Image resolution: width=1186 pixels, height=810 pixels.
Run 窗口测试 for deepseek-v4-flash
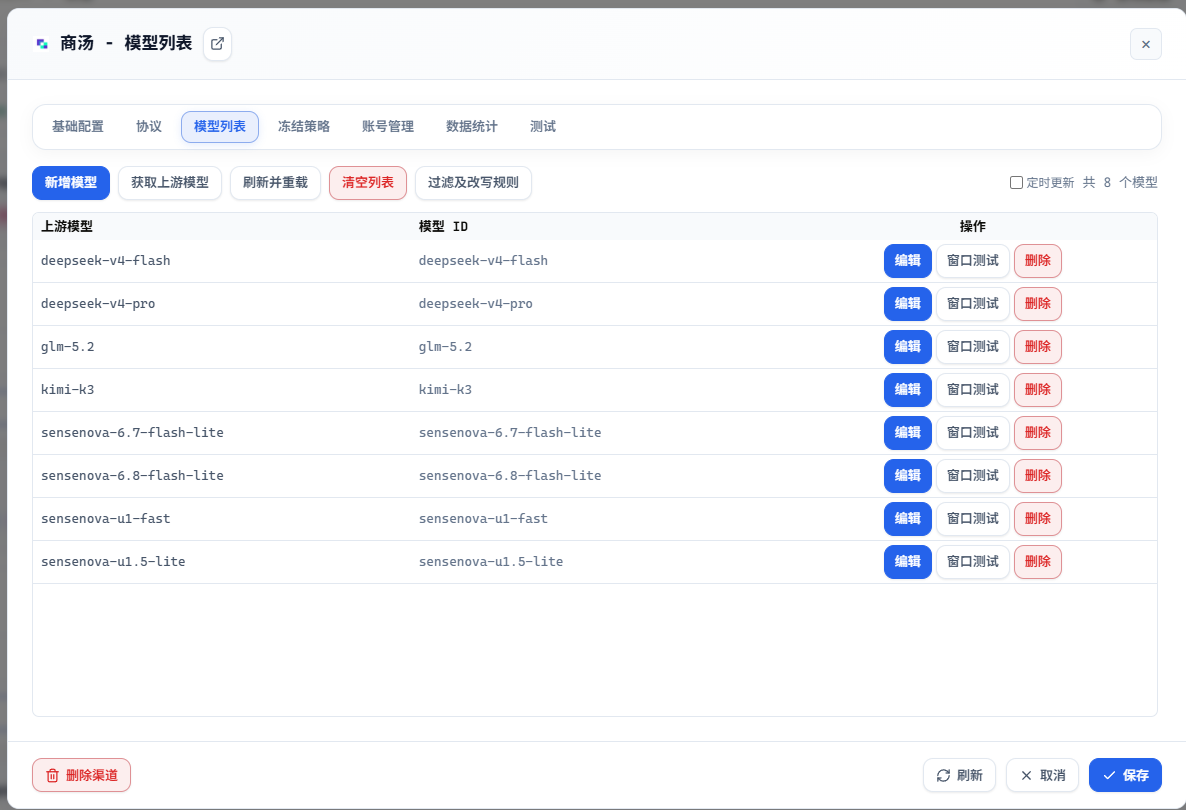[x=973, y=261]
